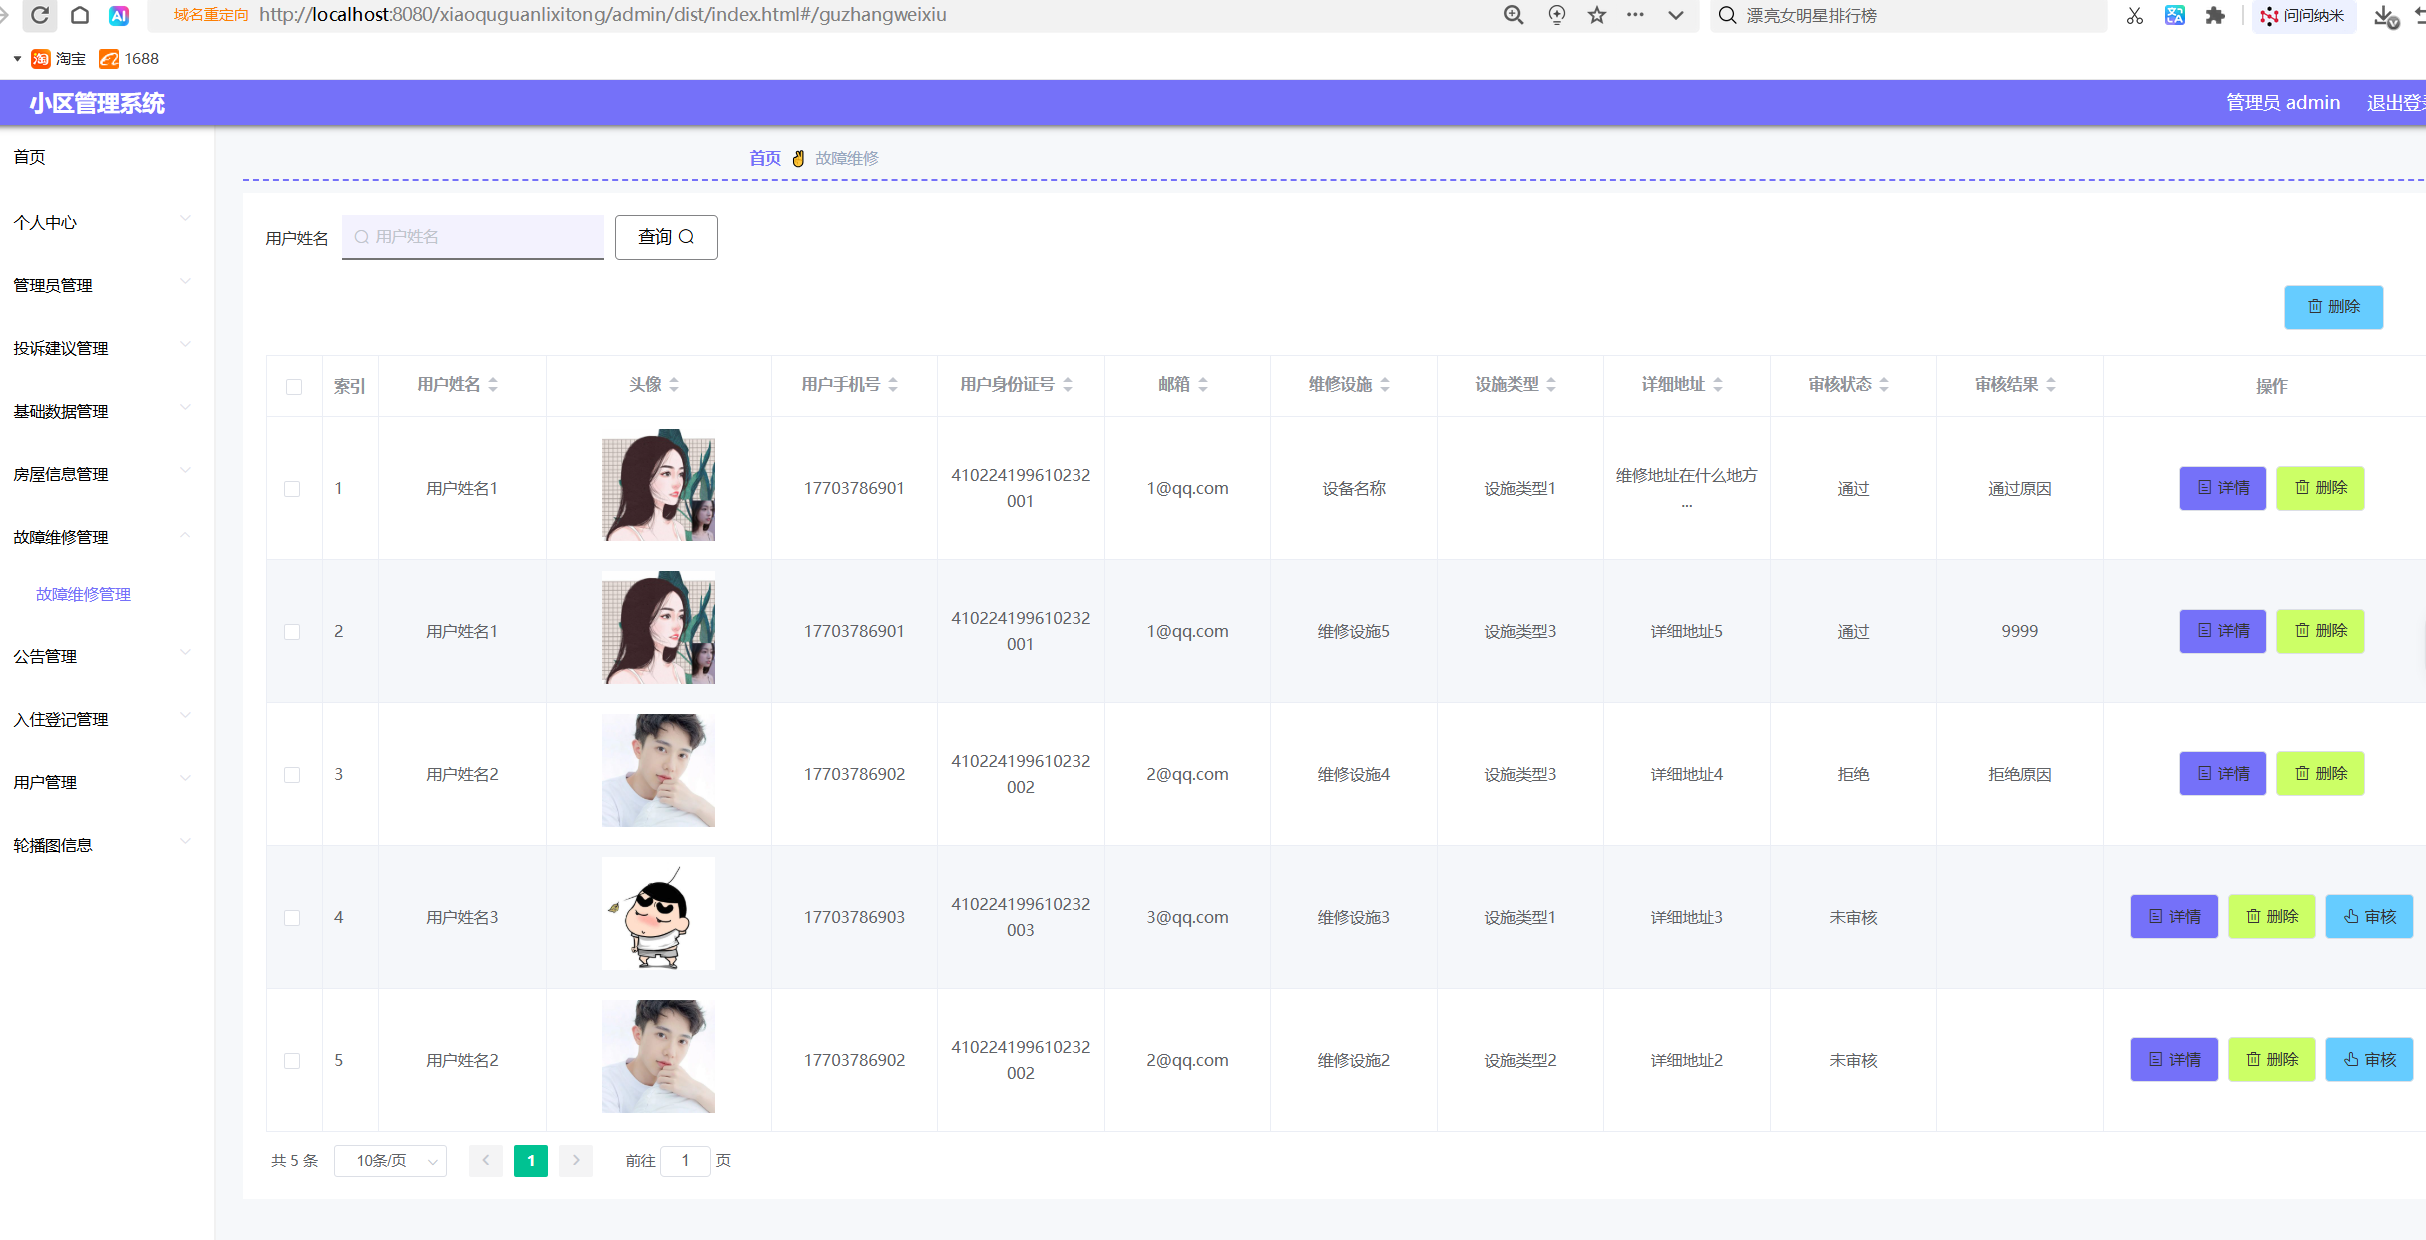Open the 10条/页 page size dropdown
The height and width of the screenshot is (1240, 2426).
pos(390,1161)
